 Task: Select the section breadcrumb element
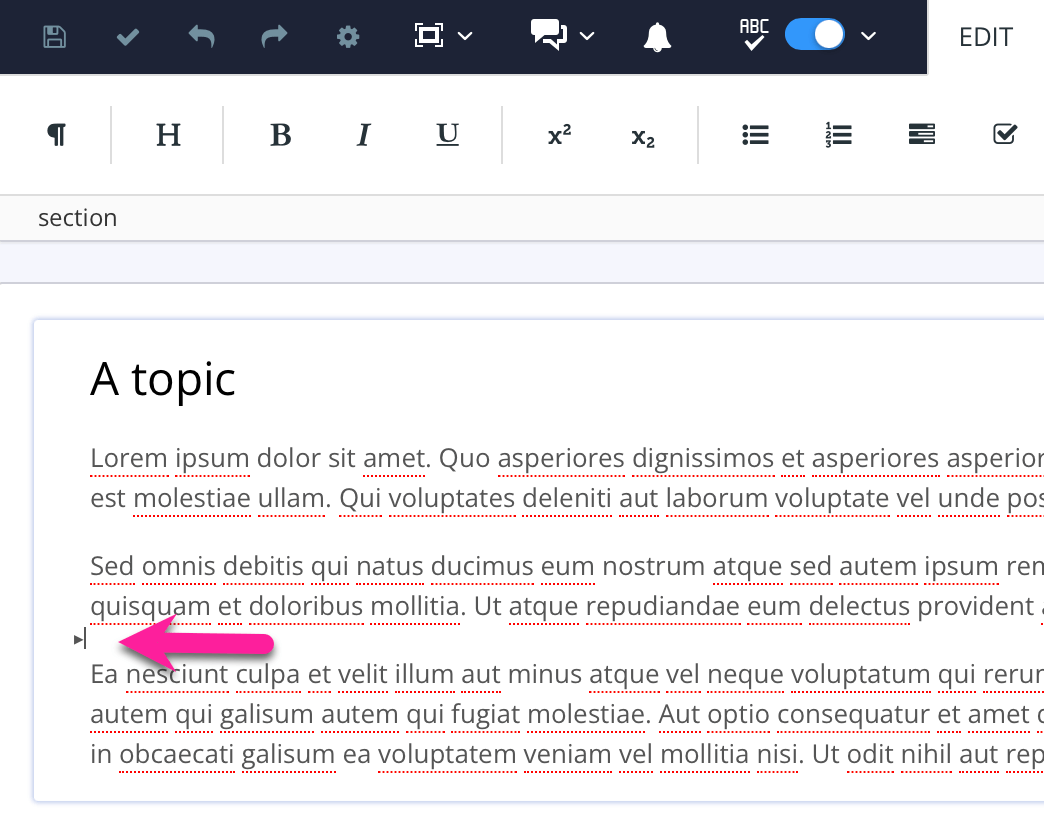pyautogui.click(x=77, y=218)
